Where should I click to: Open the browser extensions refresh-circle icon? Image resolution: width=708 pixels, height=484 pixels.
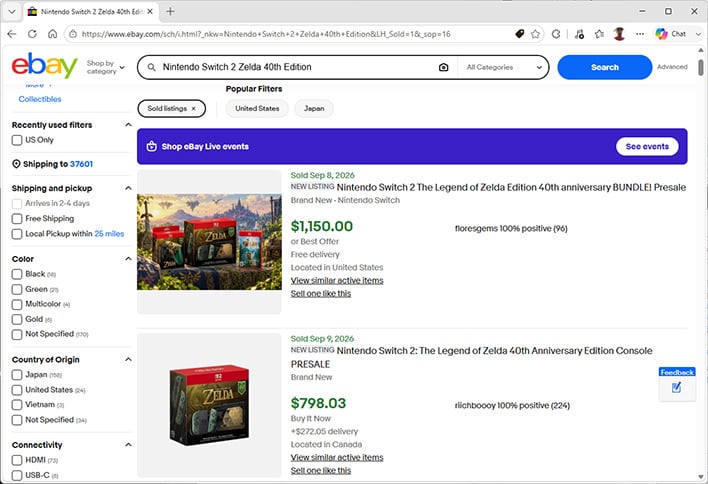point(556,34)
